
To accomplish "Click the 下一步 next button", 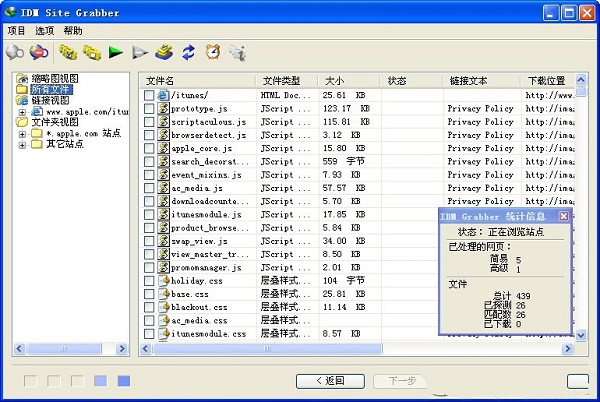I will (x=402, y=381).
